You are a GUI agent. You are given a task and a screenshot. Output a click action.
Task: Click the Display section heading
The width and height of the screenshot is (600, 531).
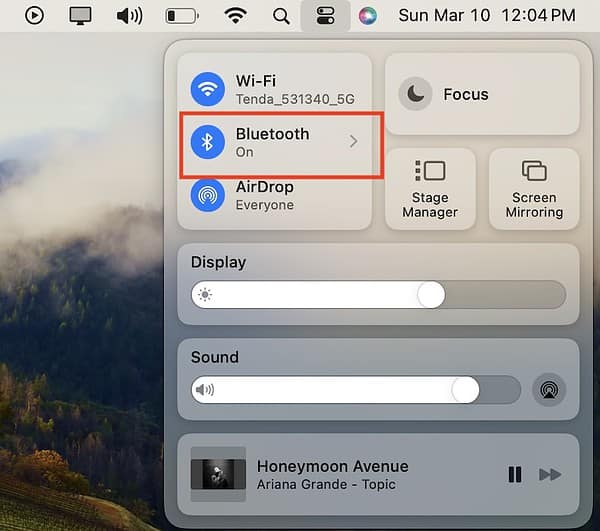(218, 262)
